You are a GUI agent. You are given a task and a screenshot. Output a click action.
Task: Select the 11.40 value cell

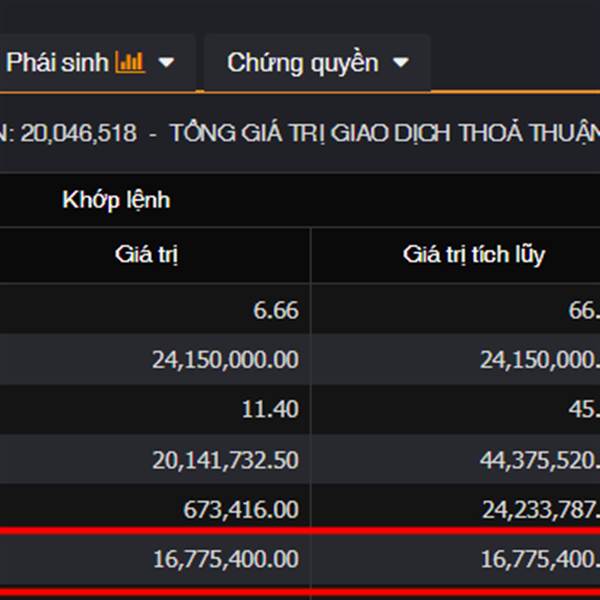point(269,410)
